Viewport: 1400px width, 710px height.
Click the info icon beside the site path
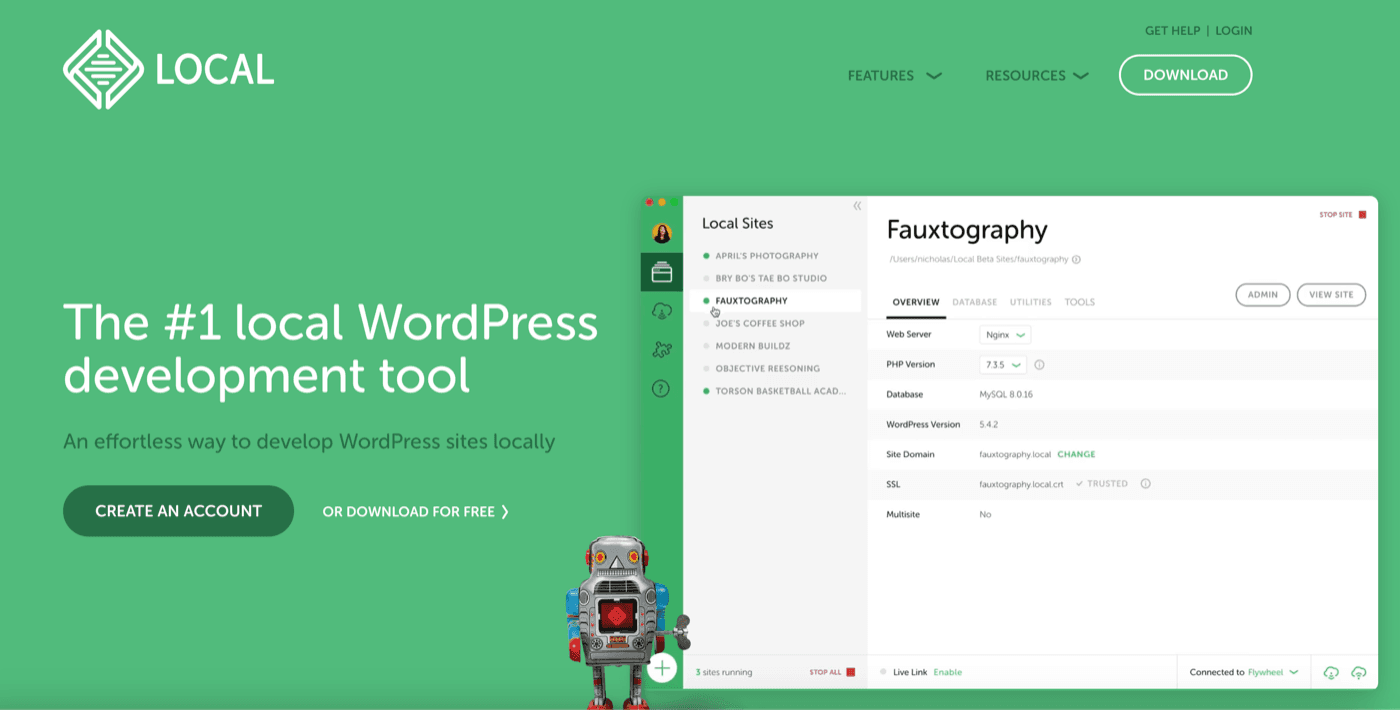(x=1076, y=259)
